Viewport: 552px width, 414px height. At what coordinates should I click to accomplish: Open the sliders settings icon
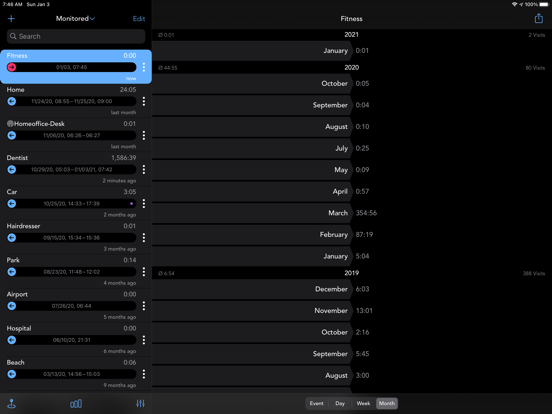click(x=140, y=403)
